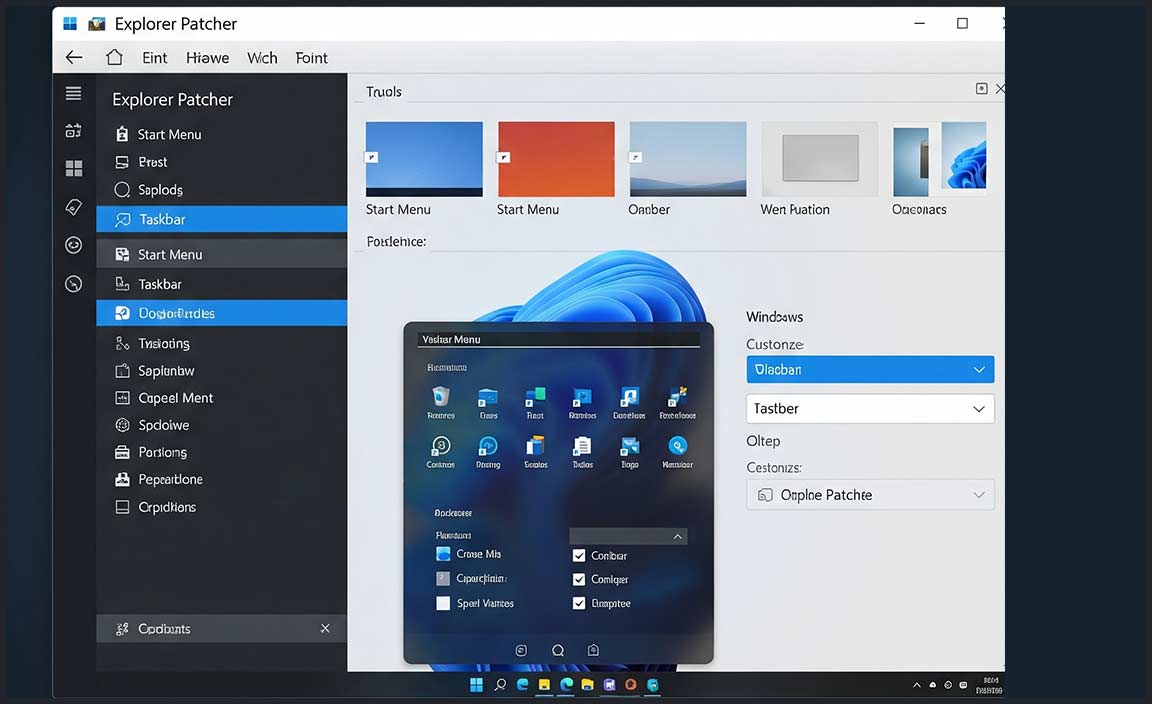The height and width of the screenshot is (704, 1152).
Task: Expand the Onplpe Patchte dropdown
Action: 870,495
